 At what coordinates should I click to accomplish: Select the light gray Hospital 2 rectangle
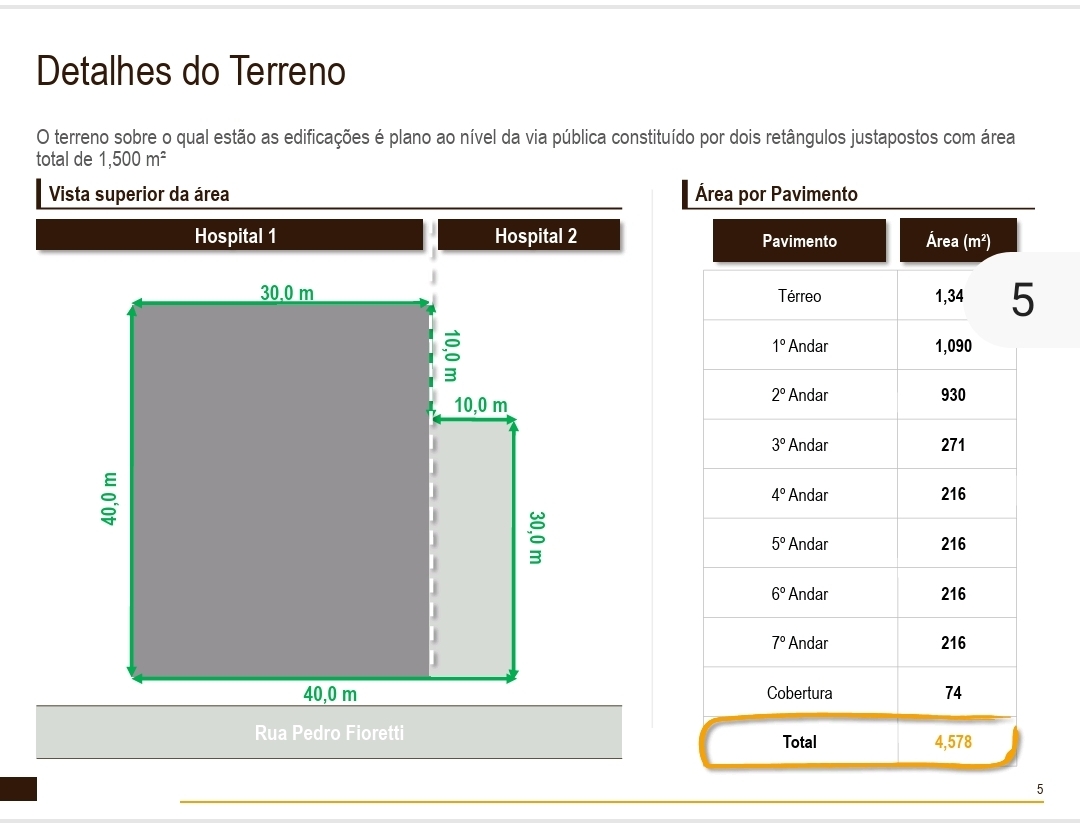pyautogui.click(x=472, y=550)
